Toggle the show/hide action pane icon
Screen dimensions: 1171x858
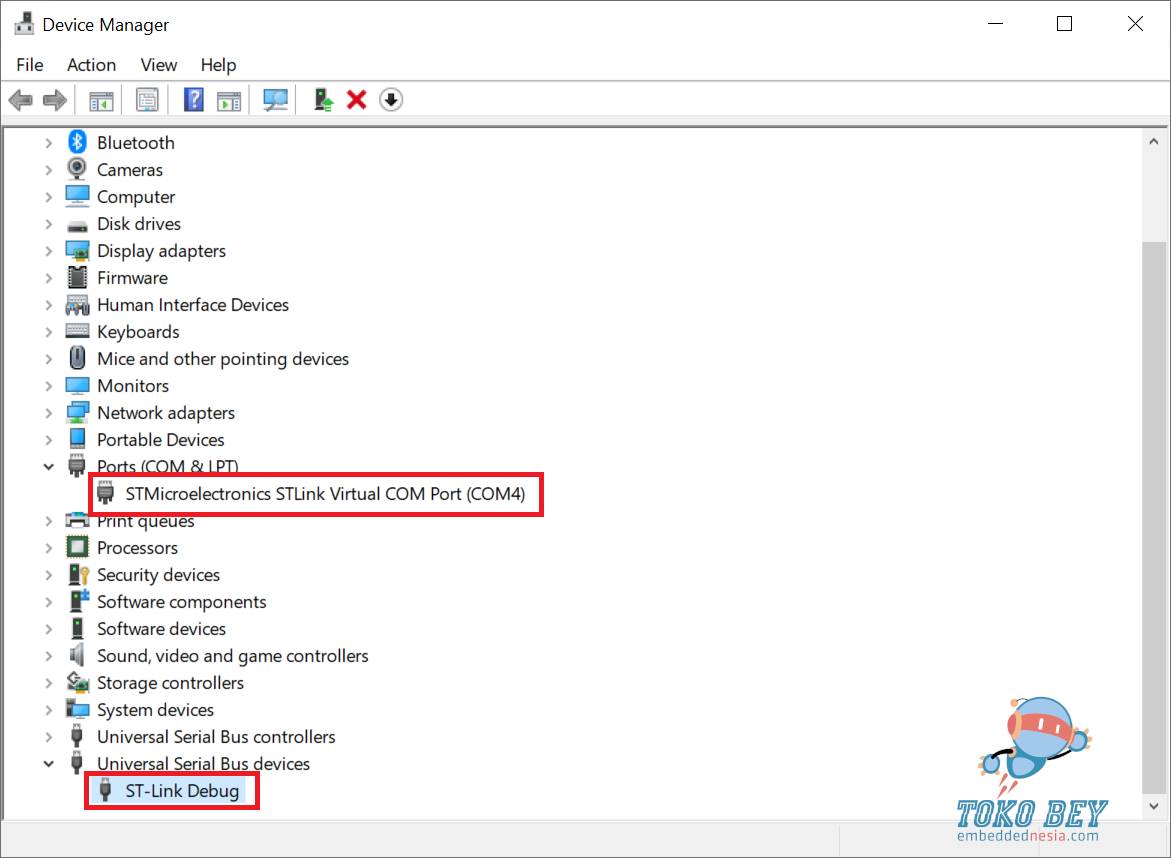(229, 100)
